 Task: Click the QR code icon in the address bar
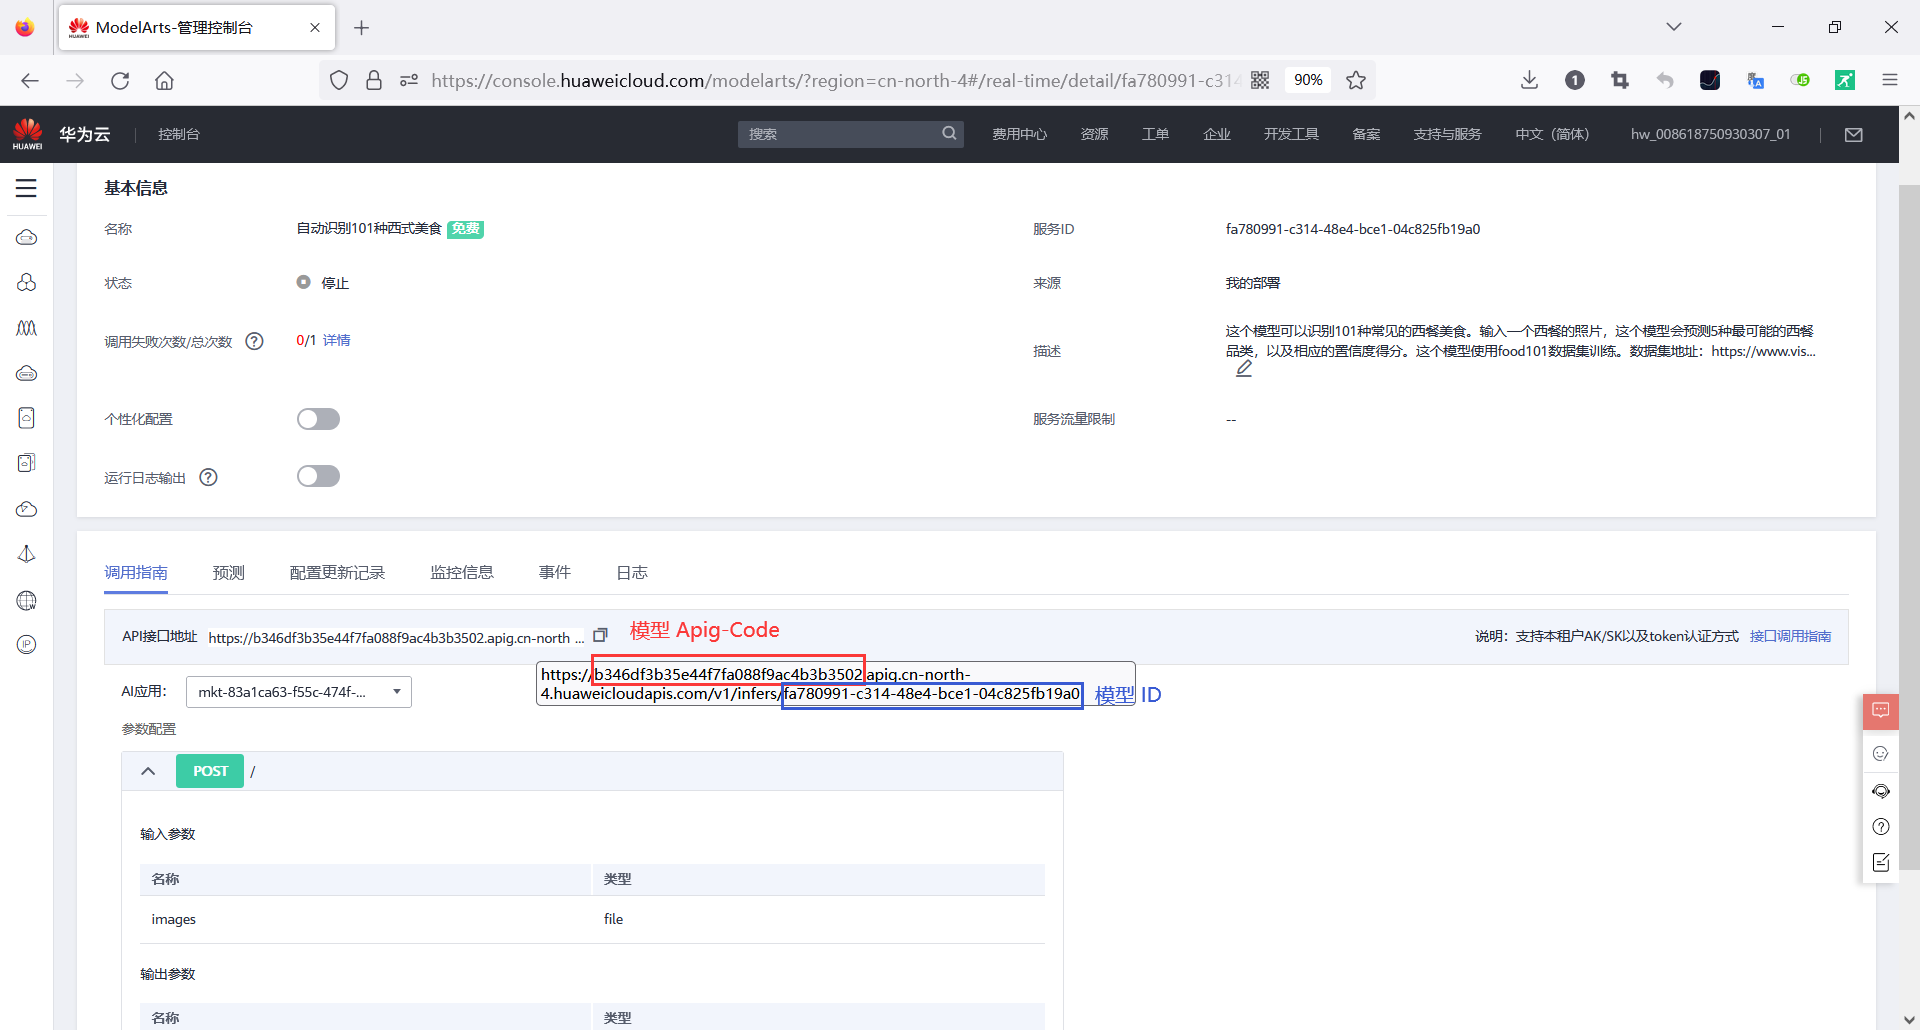click(1260, 80)
